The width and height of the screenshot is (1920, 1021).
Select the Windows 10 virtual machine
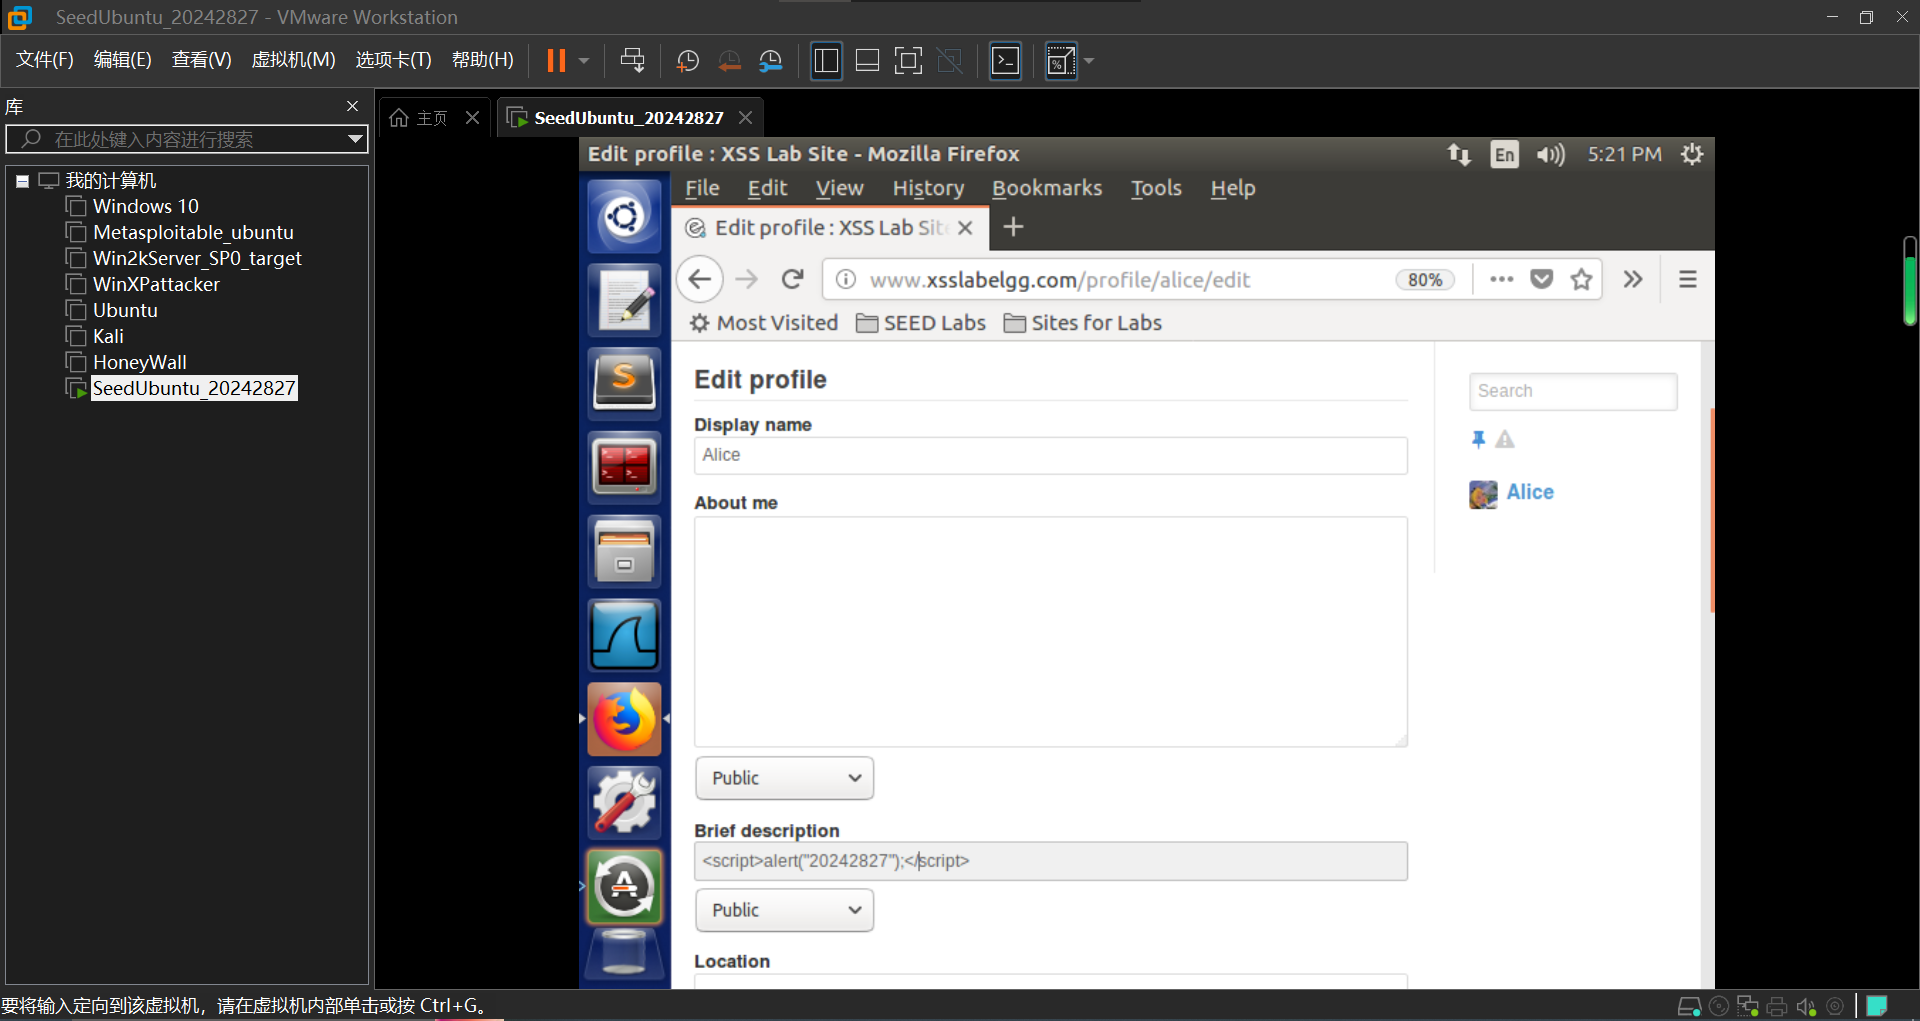[x=145, y=206]
